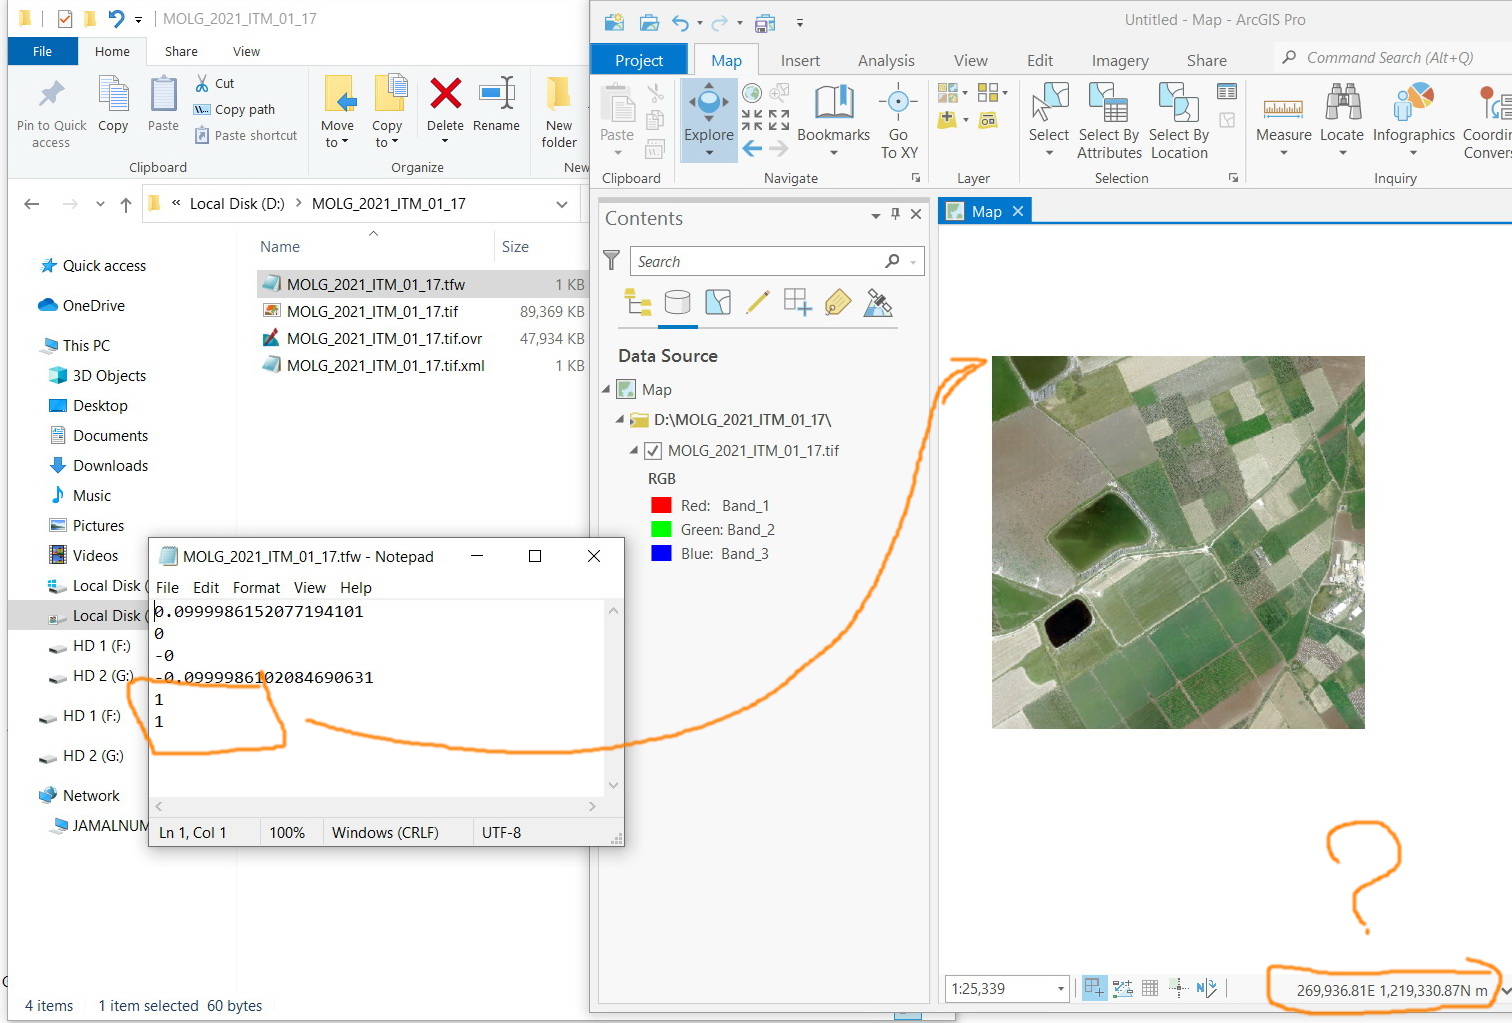Viewport: 1512px width, 1023px height.
Task: Open the Locate binoculars tool
Action: (x=1342, y=120)
